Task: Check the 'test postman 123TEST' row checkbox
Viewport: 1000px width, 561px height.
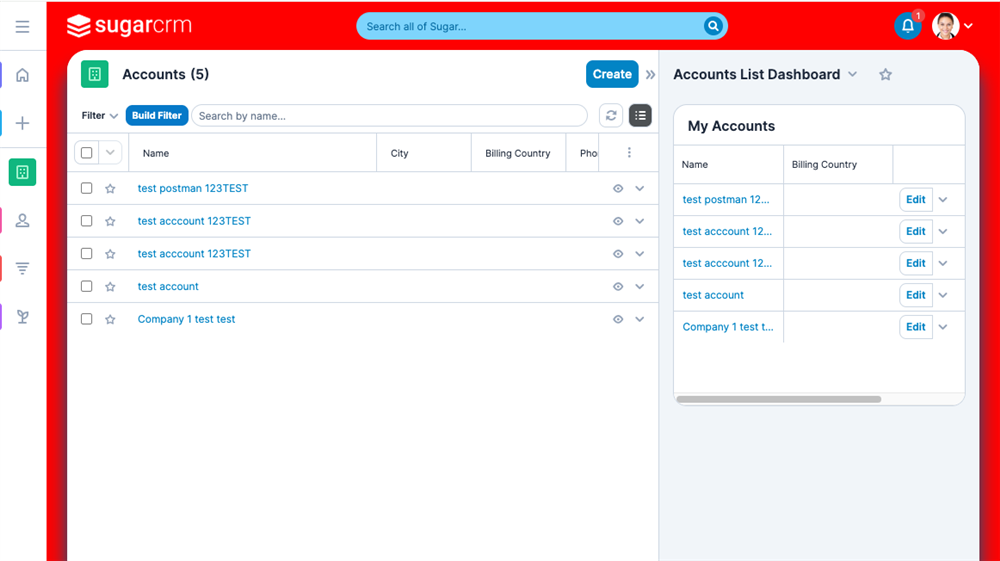Action: point(86,188)
